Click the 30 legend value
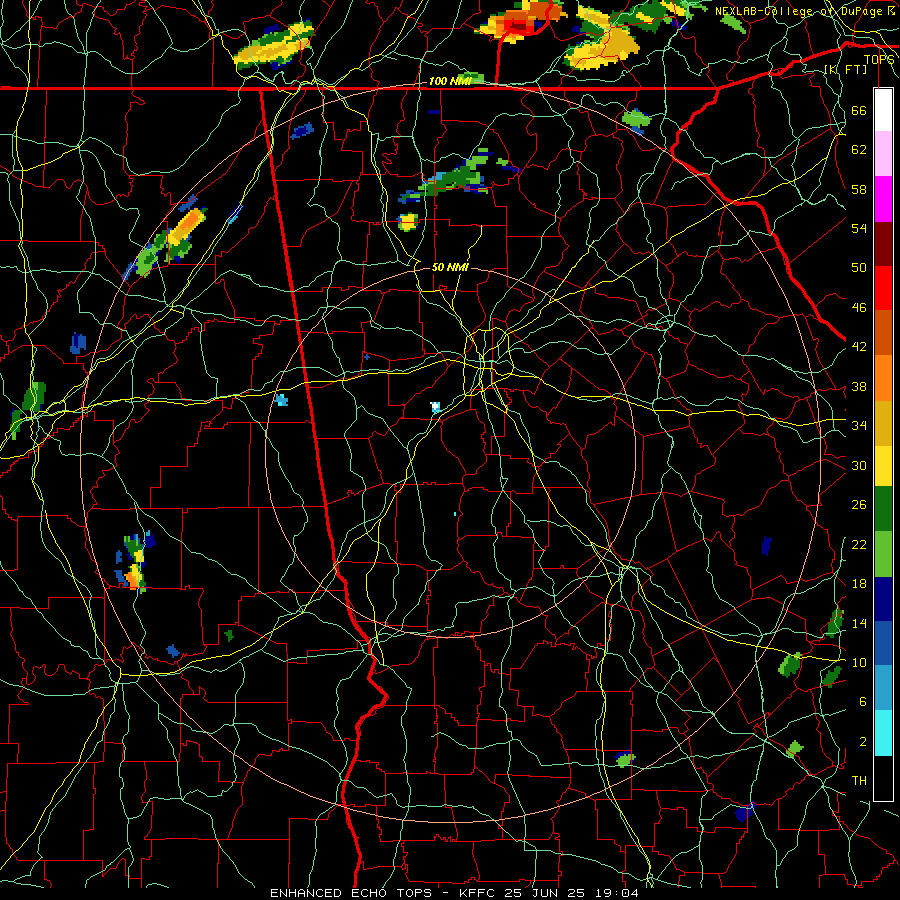 pos(859,465)
